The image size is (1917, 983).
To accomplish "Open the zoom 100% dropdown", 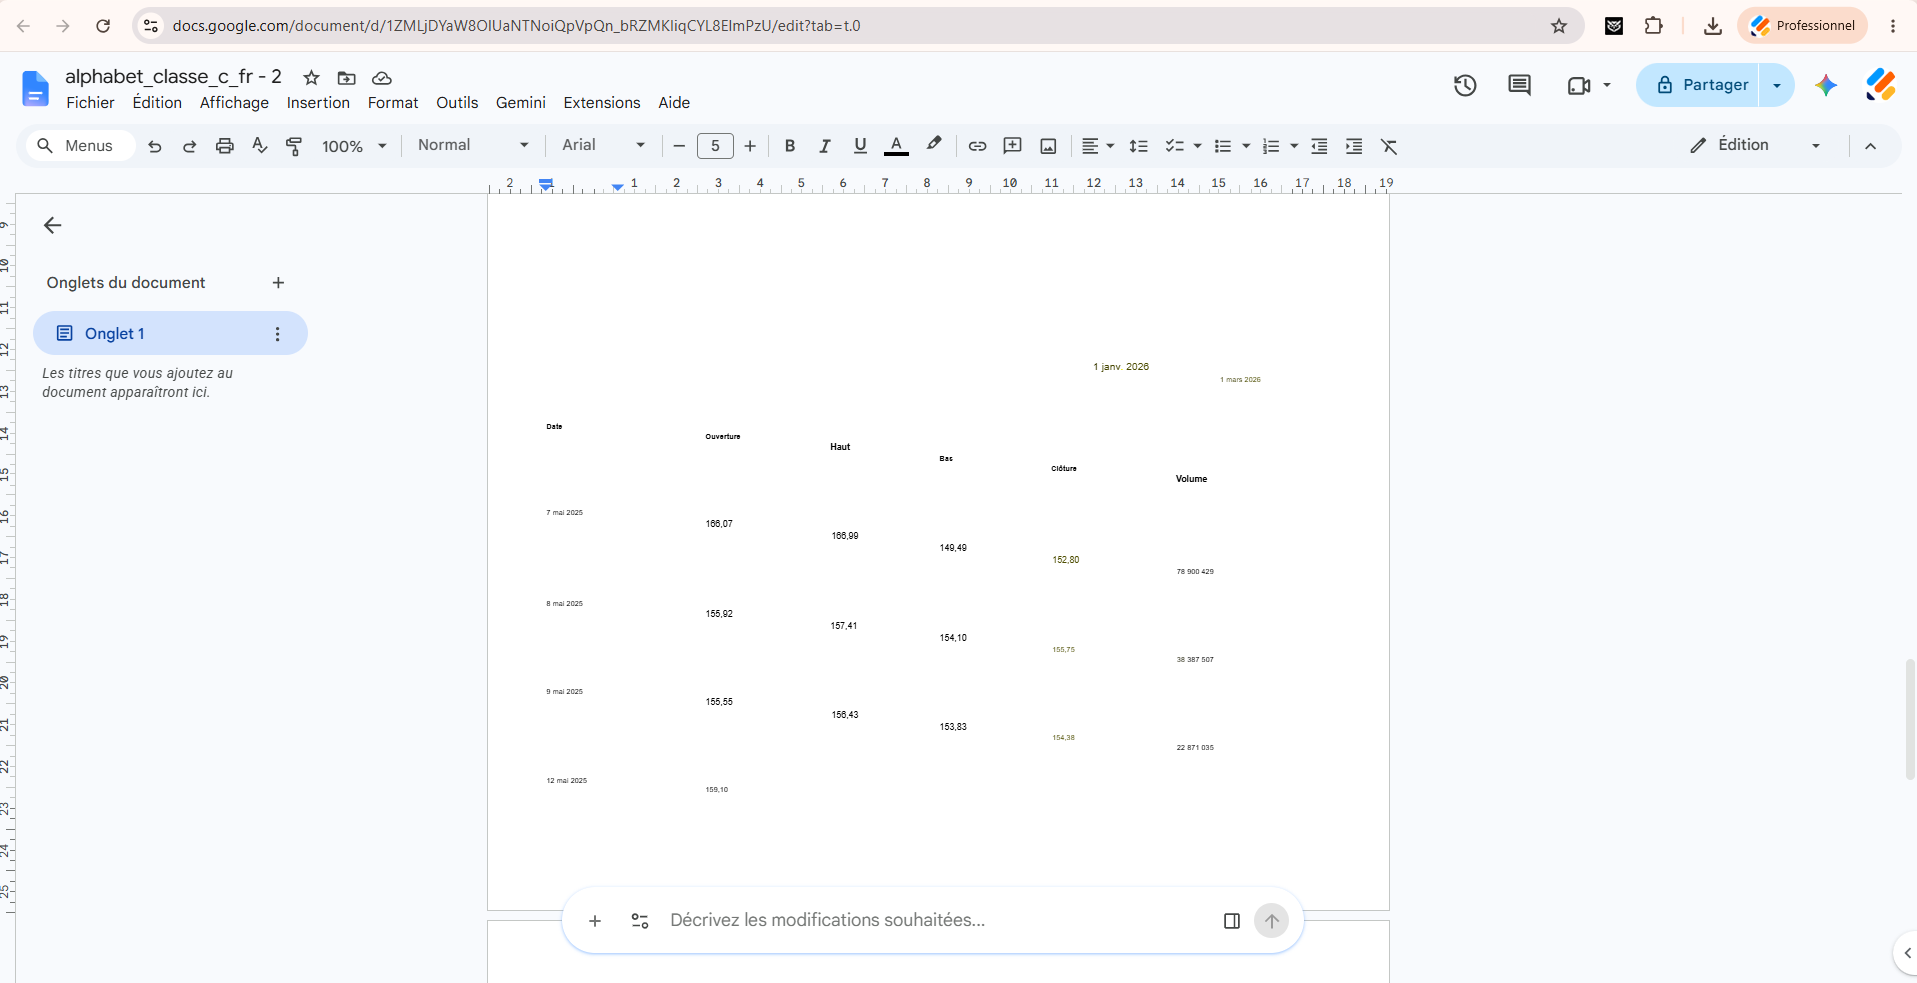I will click(x=353, y=146).
